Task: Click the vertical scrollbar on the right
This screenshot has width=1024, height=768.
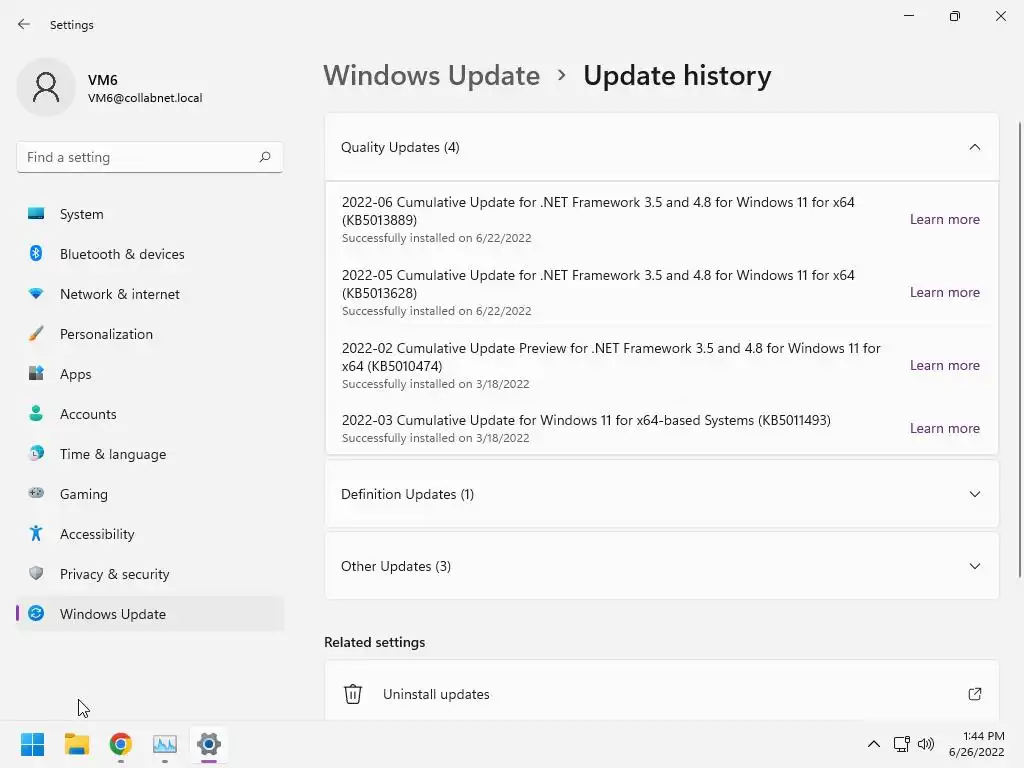Action: pyautogui.click(x=1019, y=349)
